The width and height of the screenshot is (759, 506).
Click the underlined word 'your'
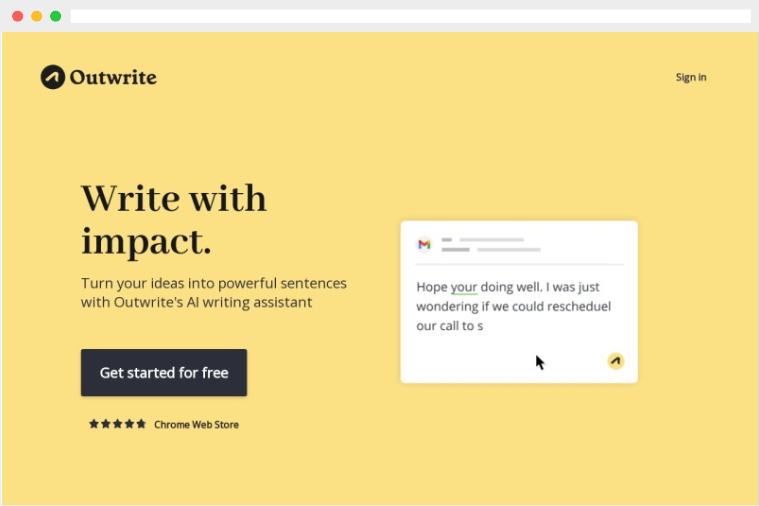click(464, 288)
